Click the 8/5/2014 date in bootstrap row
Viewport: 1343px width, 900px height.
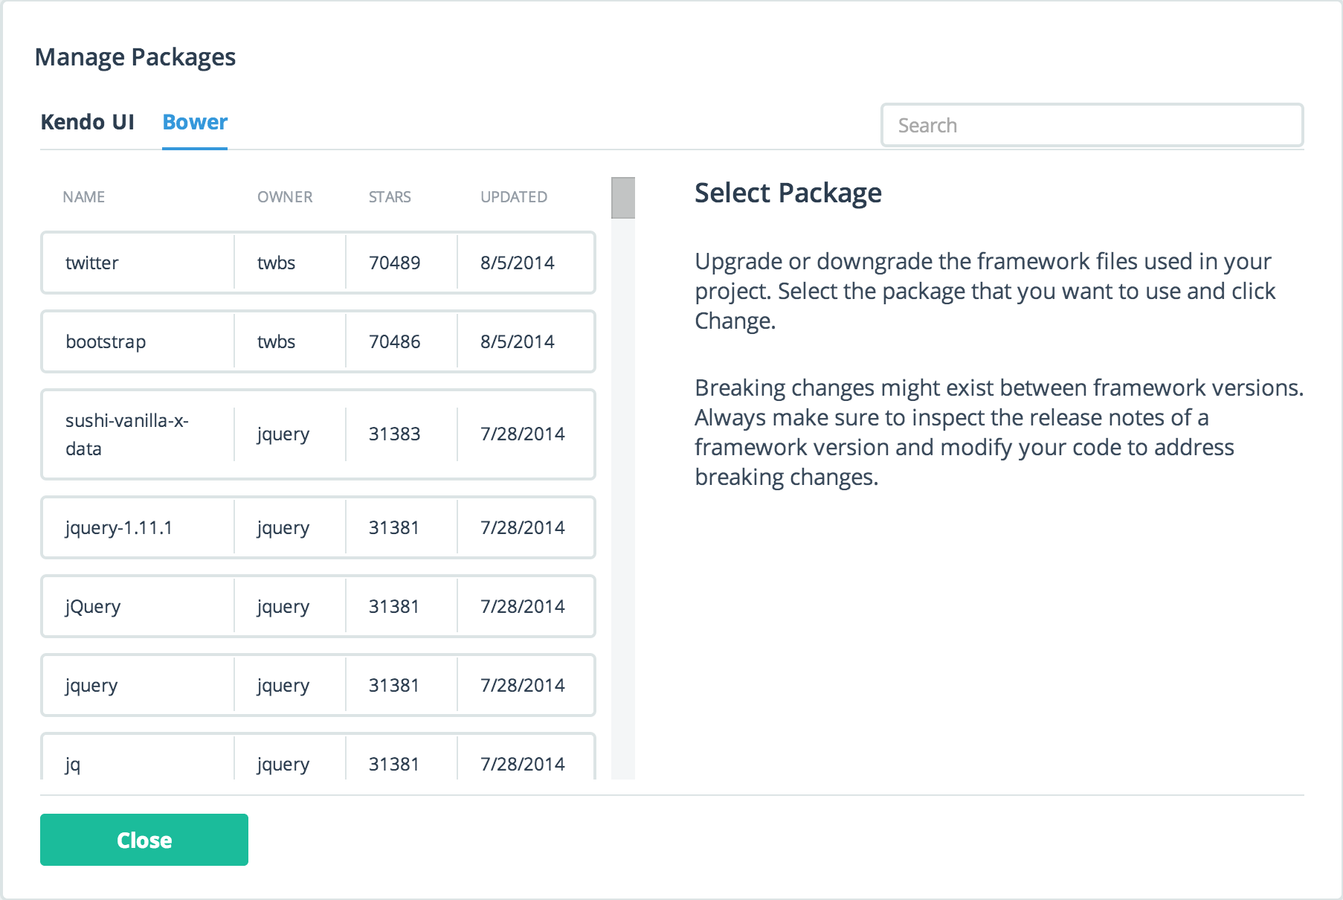coord(517,341)
